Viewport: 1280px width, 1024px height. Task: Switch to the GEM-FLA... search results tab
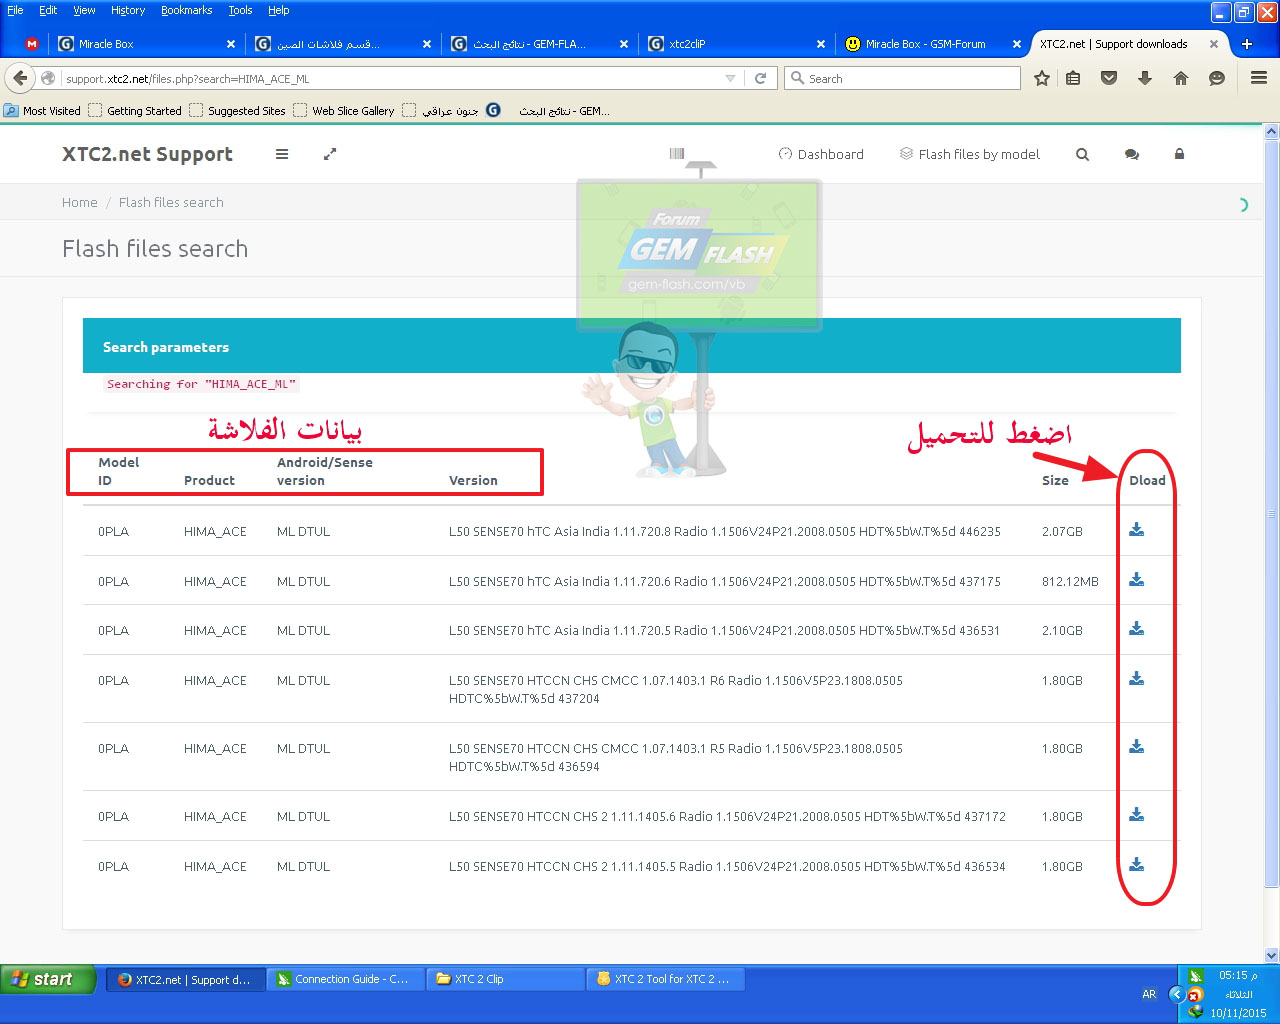(539, 44)
